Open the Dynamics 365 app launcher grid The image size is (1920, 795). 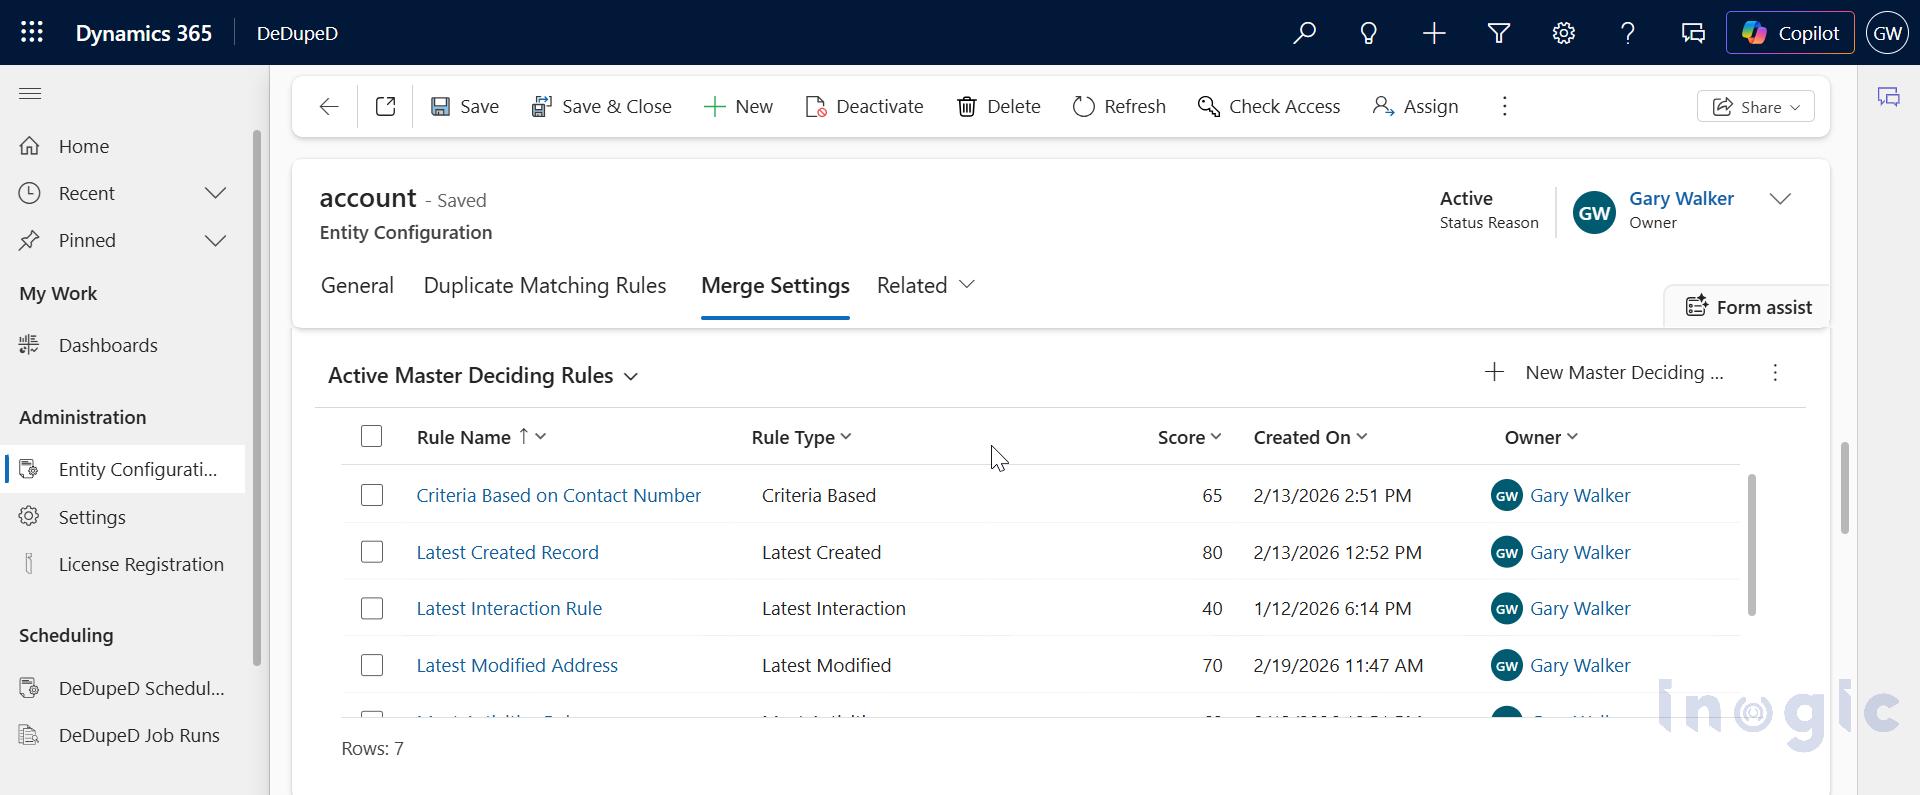pyautogui.click(x=32, y=32)
